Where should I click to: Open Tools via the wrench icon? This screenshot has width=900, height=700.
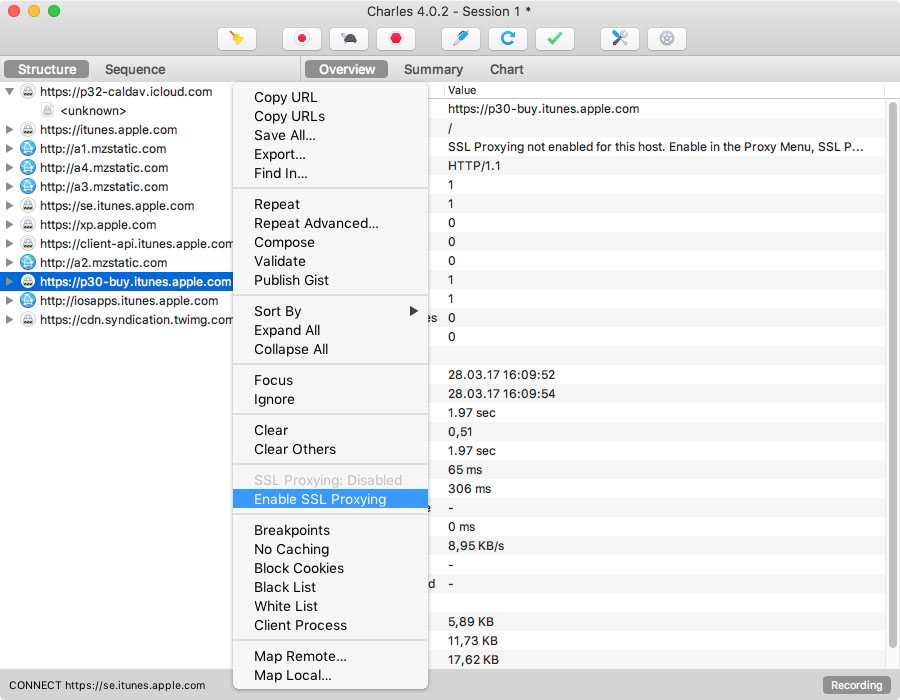pyautogui.click(x=619, y=39)
